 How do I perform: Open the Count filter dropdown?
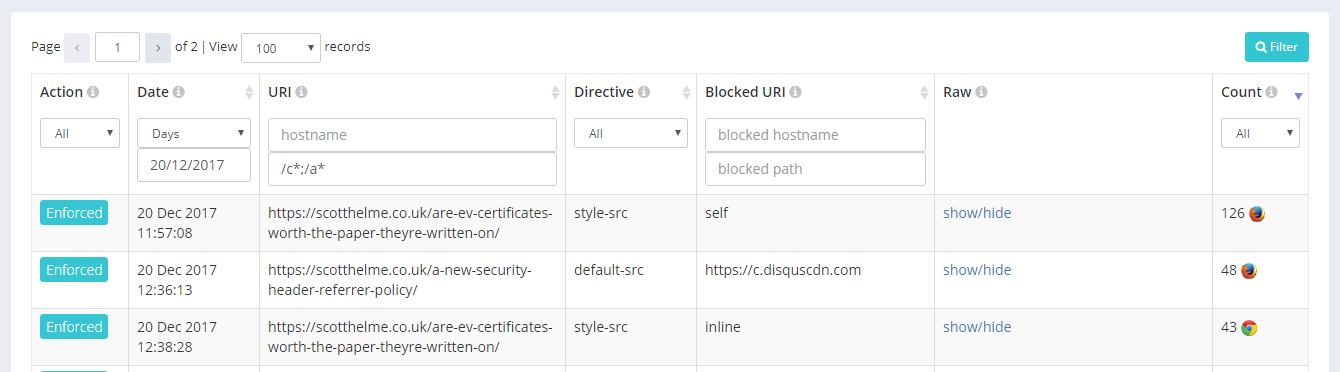[1260, 133]
